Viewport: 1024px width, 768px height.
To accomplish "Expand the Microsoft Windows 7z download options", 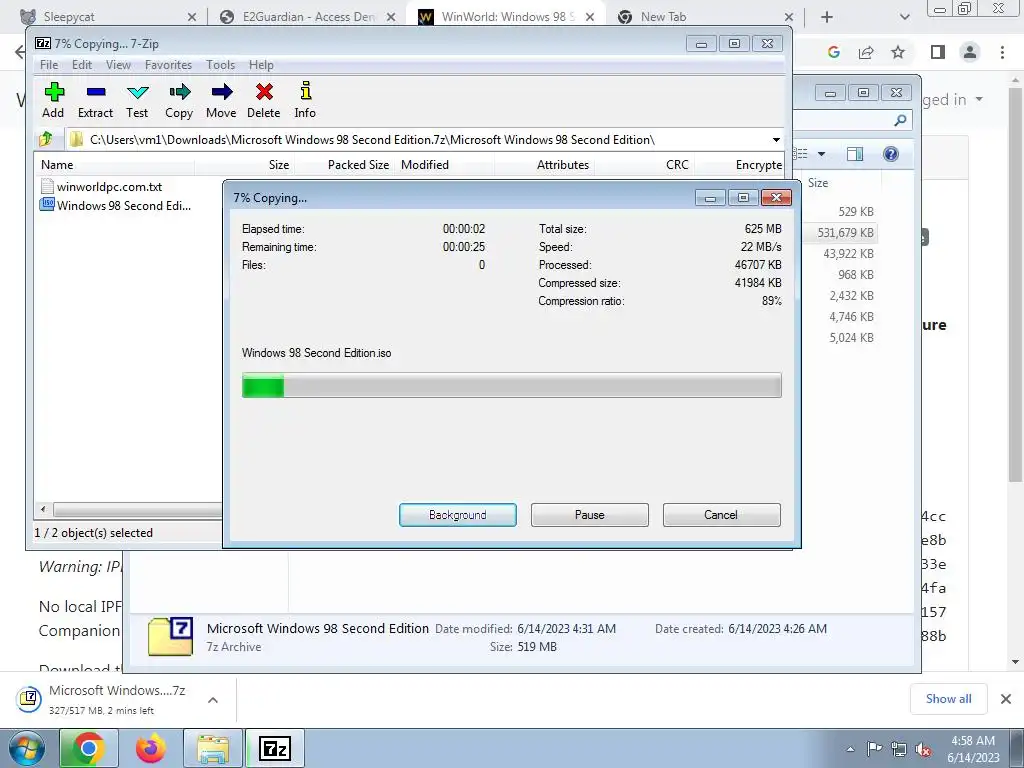I will pos(213,700).
